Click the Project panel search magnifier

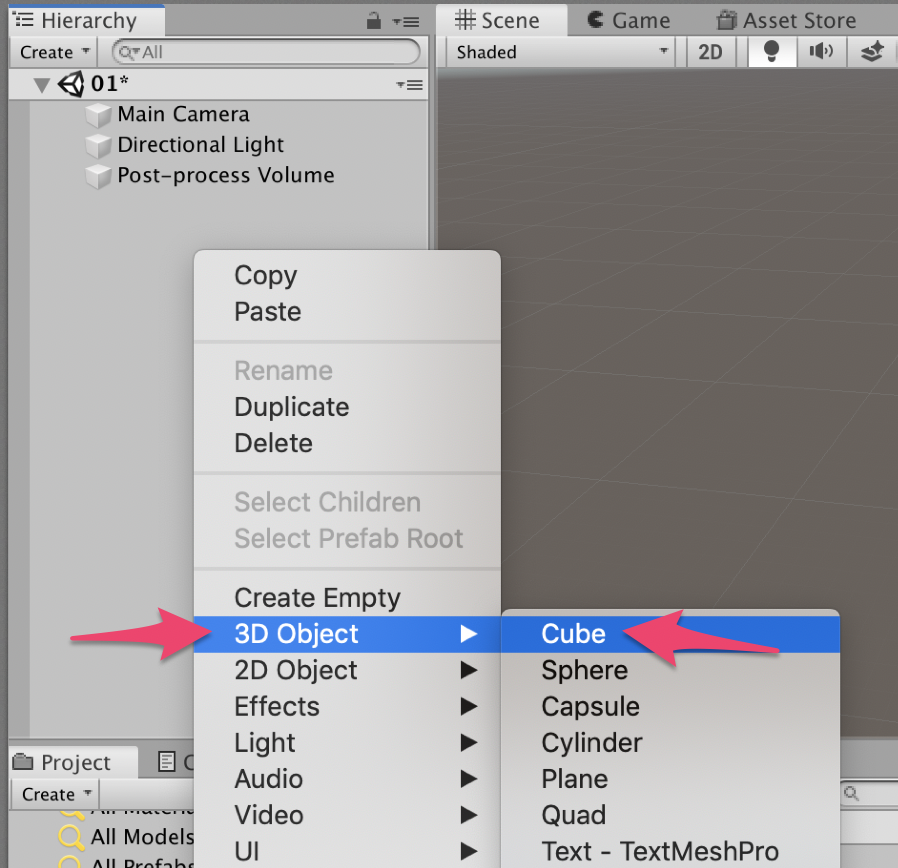click(x=852, y=793)
